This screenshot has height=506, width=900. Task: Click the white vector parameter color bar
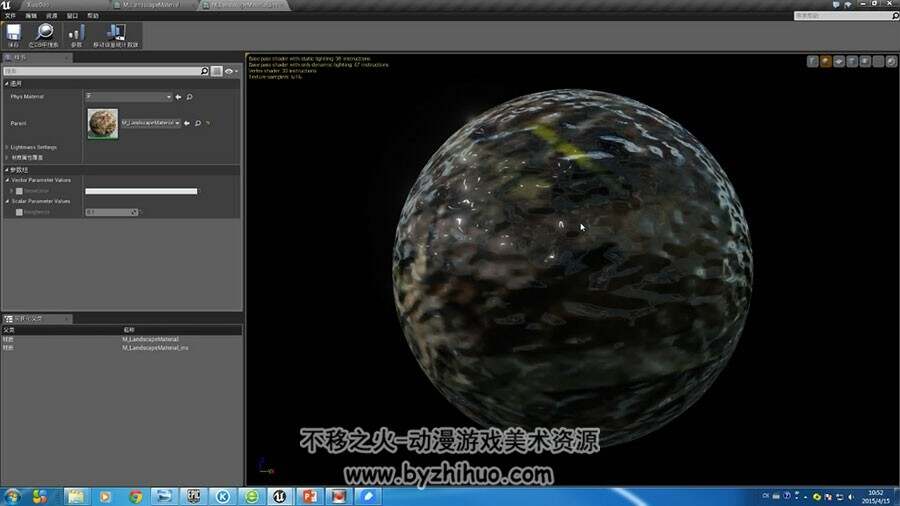tap(141, 191)
